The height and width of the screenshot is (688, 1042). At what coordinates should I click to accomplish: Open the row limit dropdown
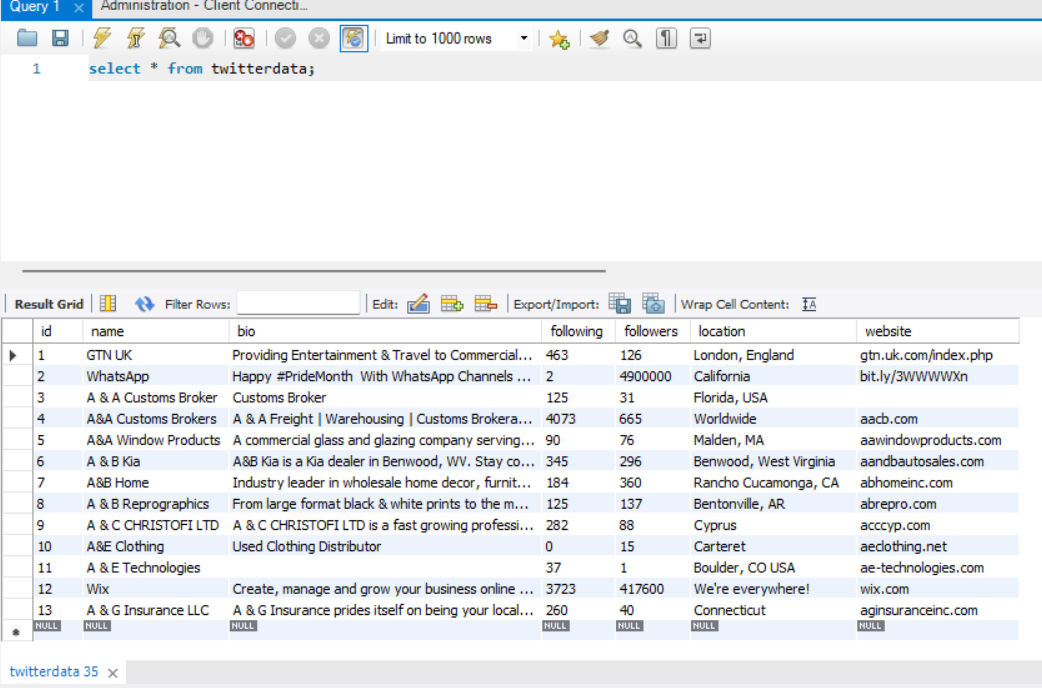click(525, 38)
